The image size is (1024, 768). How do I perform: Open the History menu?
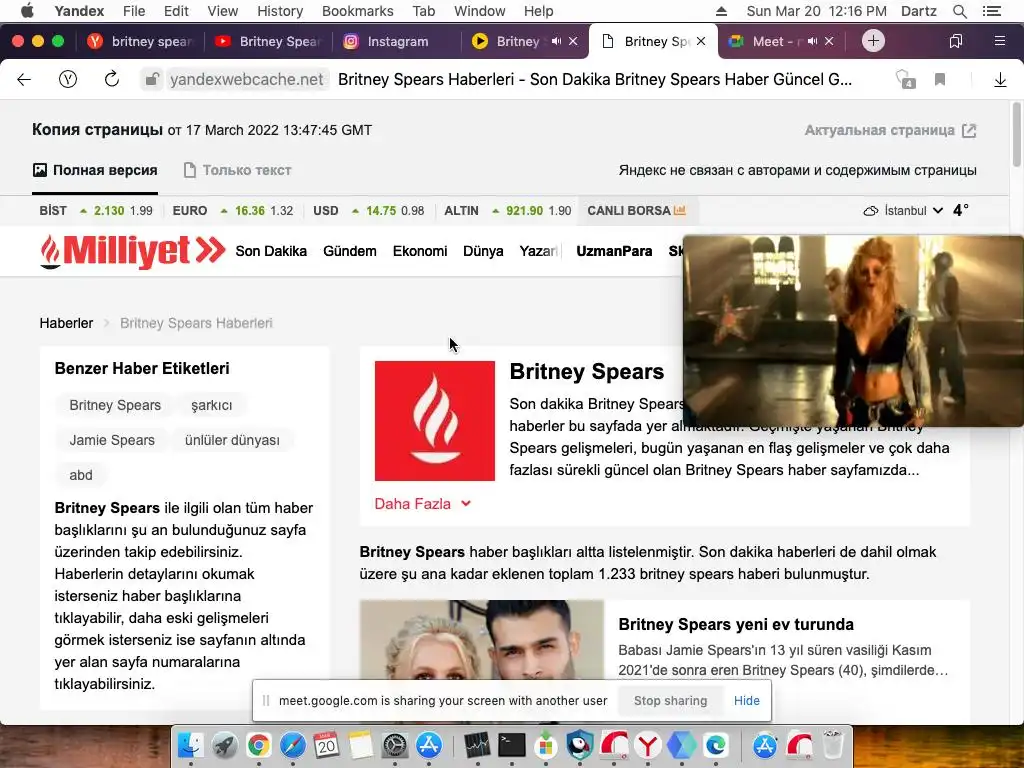[280, 11]
